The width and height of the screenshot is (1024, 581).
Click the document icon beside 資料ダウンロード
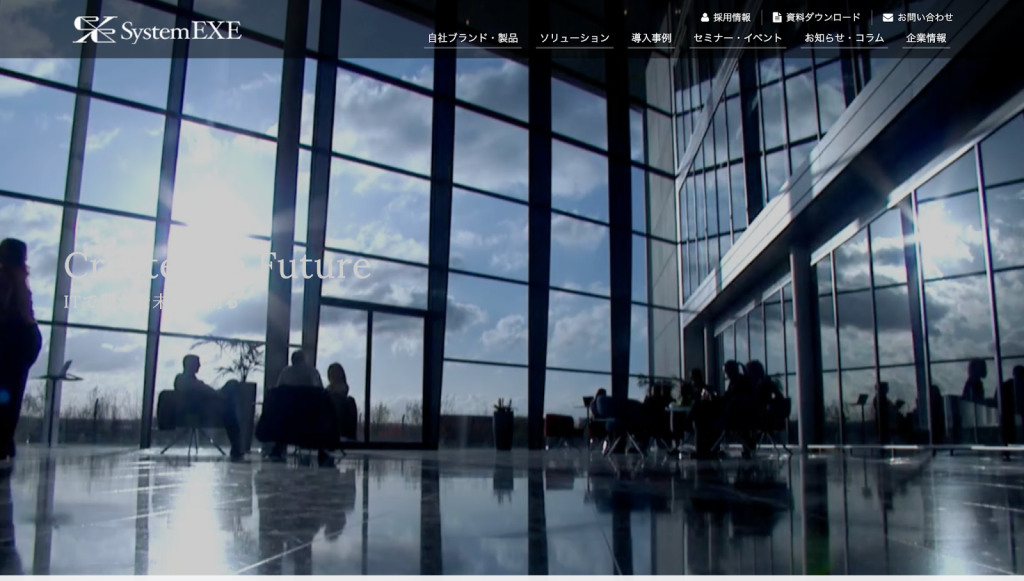[x=777, y=17]
